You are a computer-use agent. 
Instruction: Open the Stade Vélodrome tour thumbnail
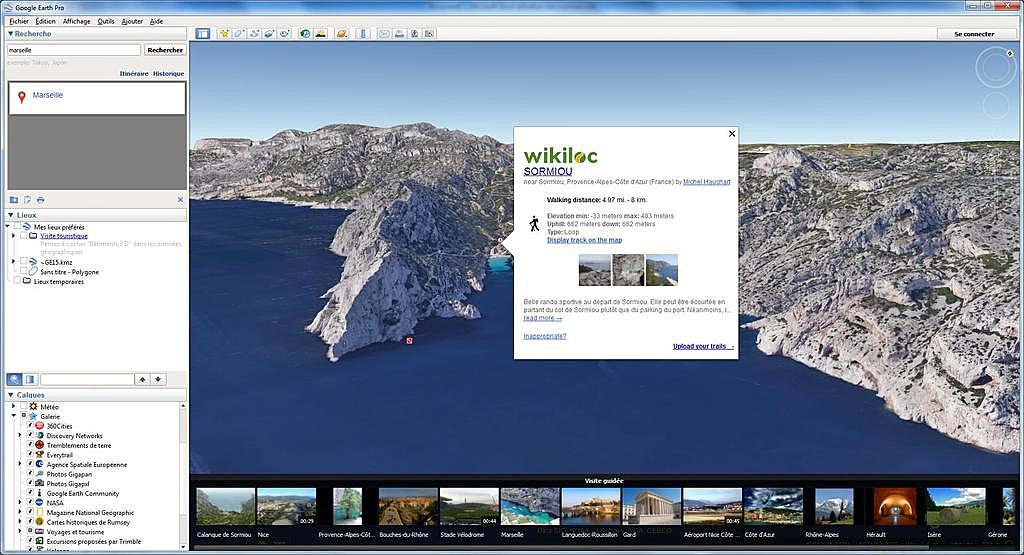[x=469, y=507]
